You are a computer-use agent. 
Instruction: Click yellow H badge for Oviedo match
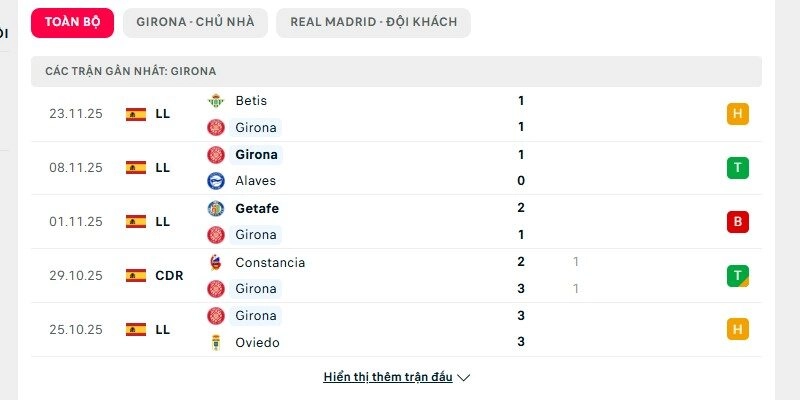738,330
